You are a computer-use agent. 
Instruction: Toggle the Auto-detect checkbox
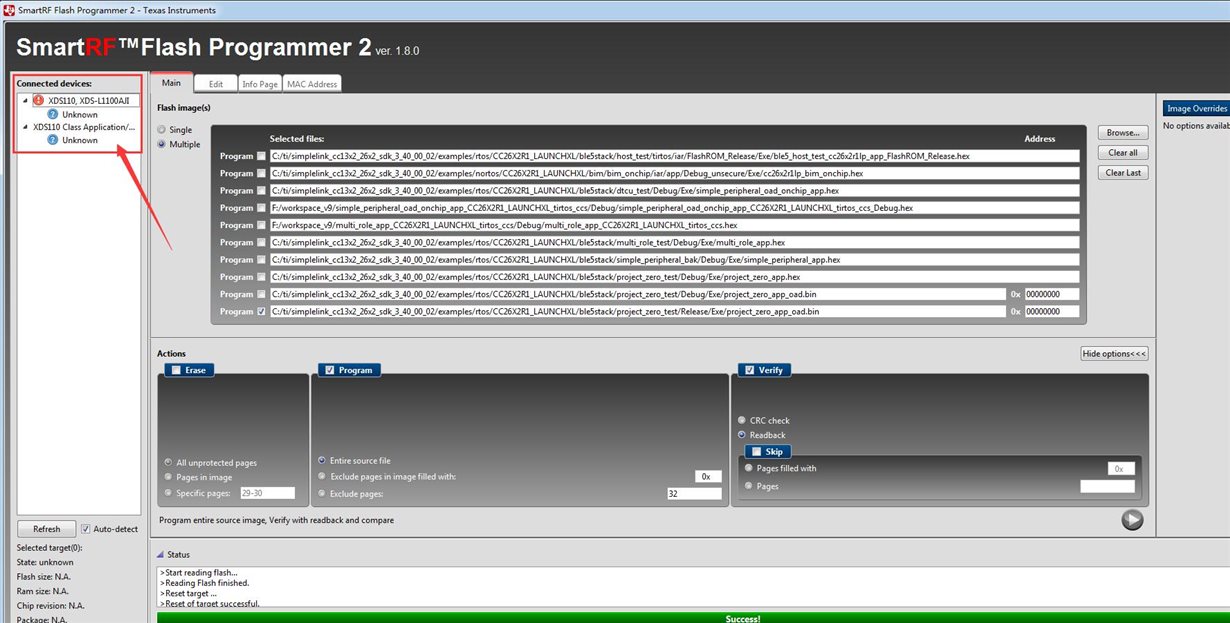coord(86,529)
